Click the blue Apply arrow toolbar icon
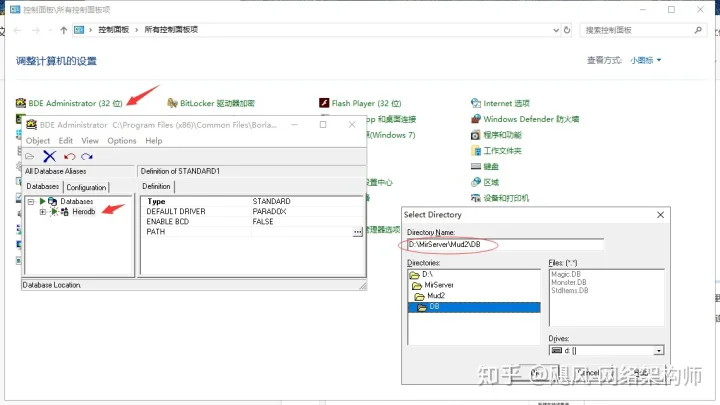Viewport: 720px width, 405px height. (x=87, y=157)
